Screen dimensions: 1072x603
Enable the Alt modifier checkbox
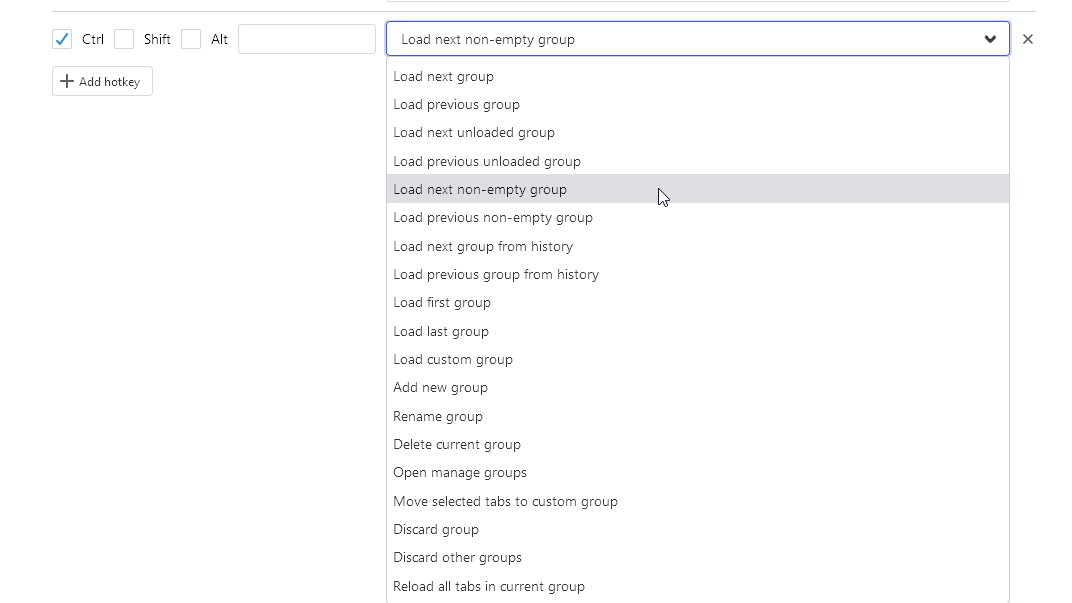pyautogui.click(x=190, y=39)
